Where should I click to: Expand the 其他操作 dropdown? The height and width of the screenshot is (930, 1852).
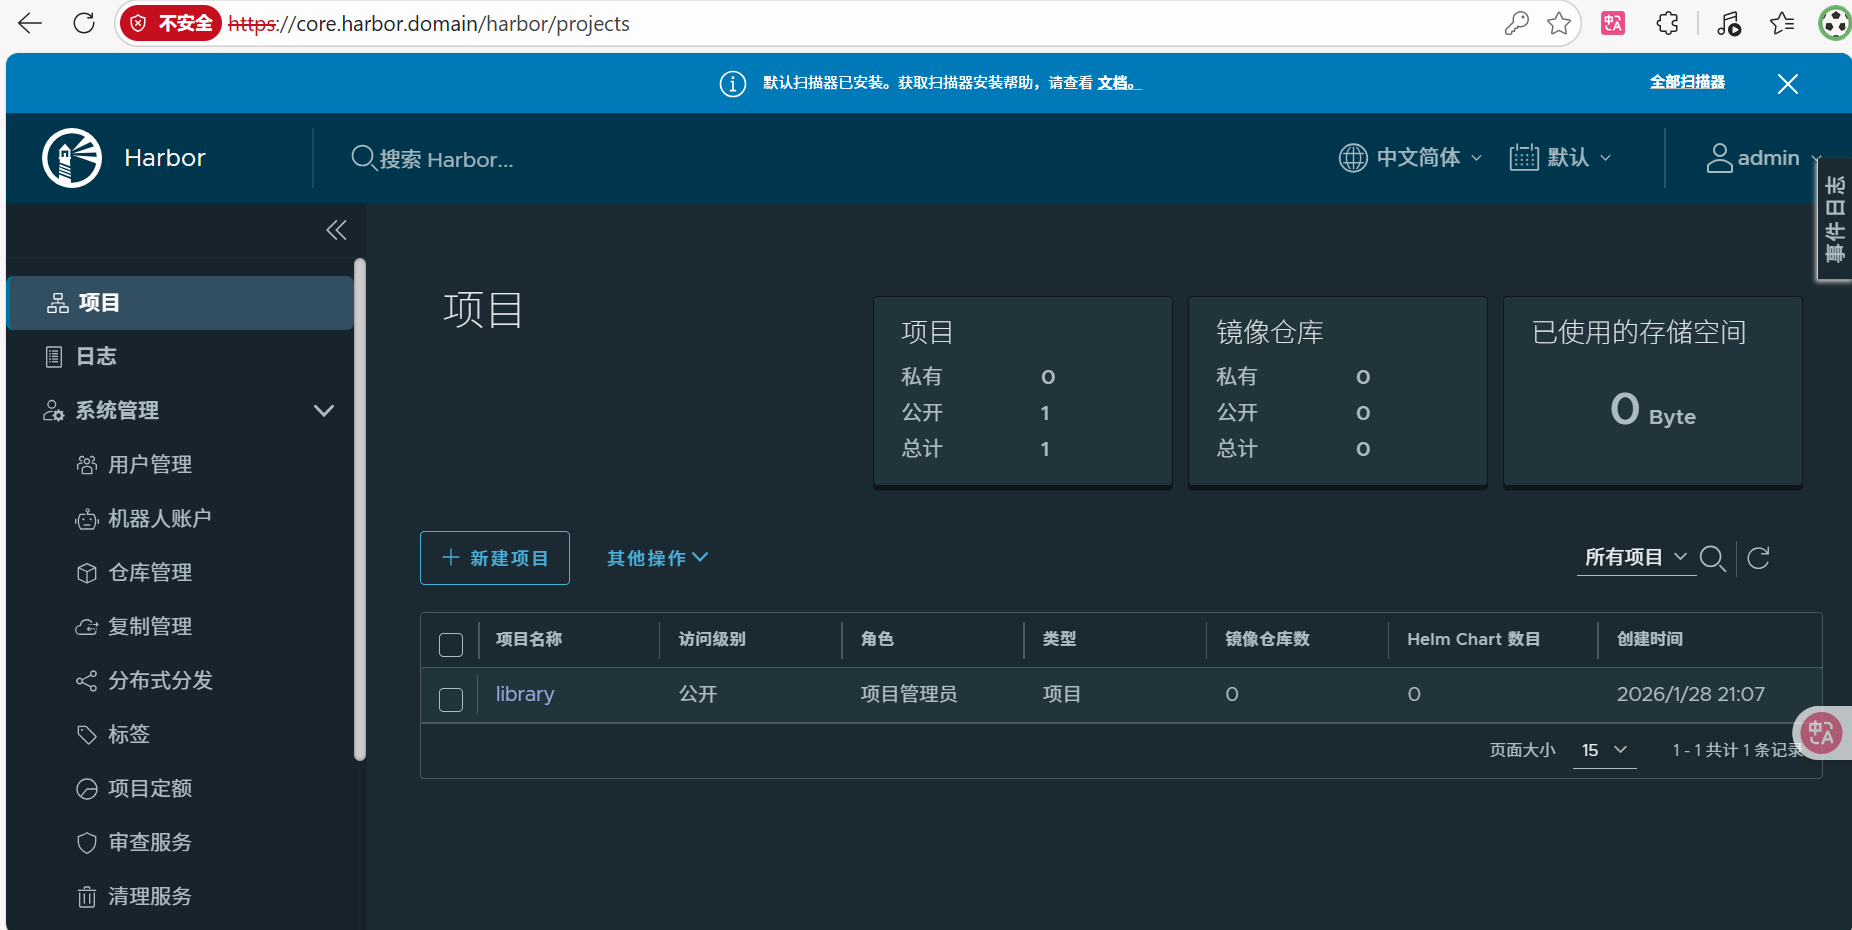point(658,558)
